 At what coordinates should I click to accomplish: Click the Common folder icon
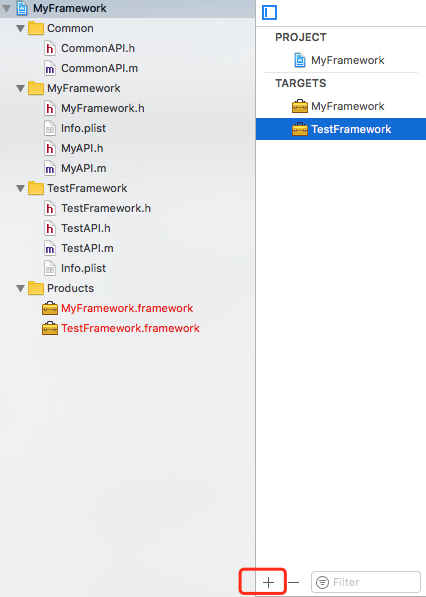click(36, 29)
